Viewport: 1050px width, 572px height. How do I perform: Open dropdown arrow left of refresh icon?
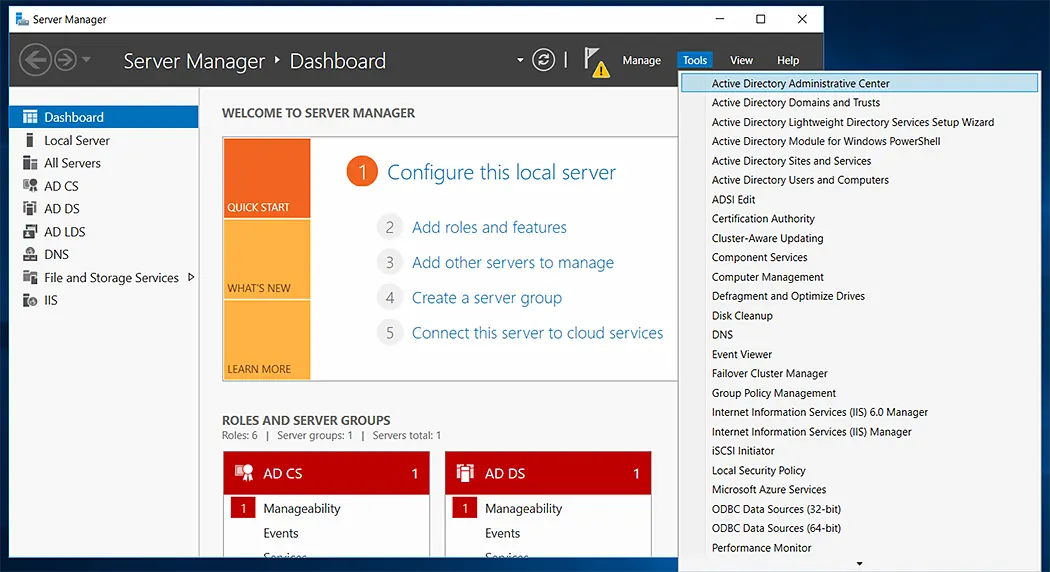[520, 60]
